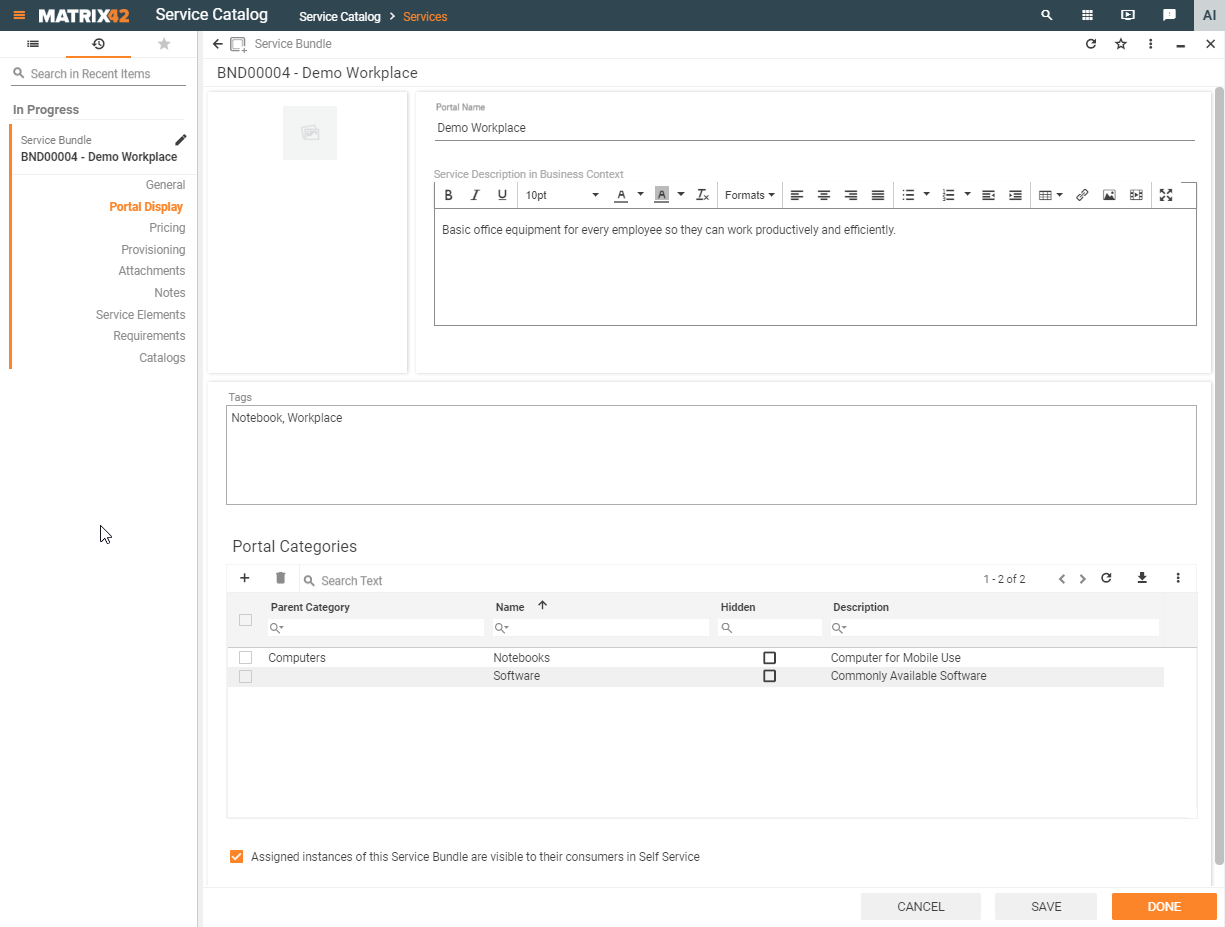Toggle the Hidden checkbox for Software
This screenshot has width=1225, height=927.
(x=769, y=676)
